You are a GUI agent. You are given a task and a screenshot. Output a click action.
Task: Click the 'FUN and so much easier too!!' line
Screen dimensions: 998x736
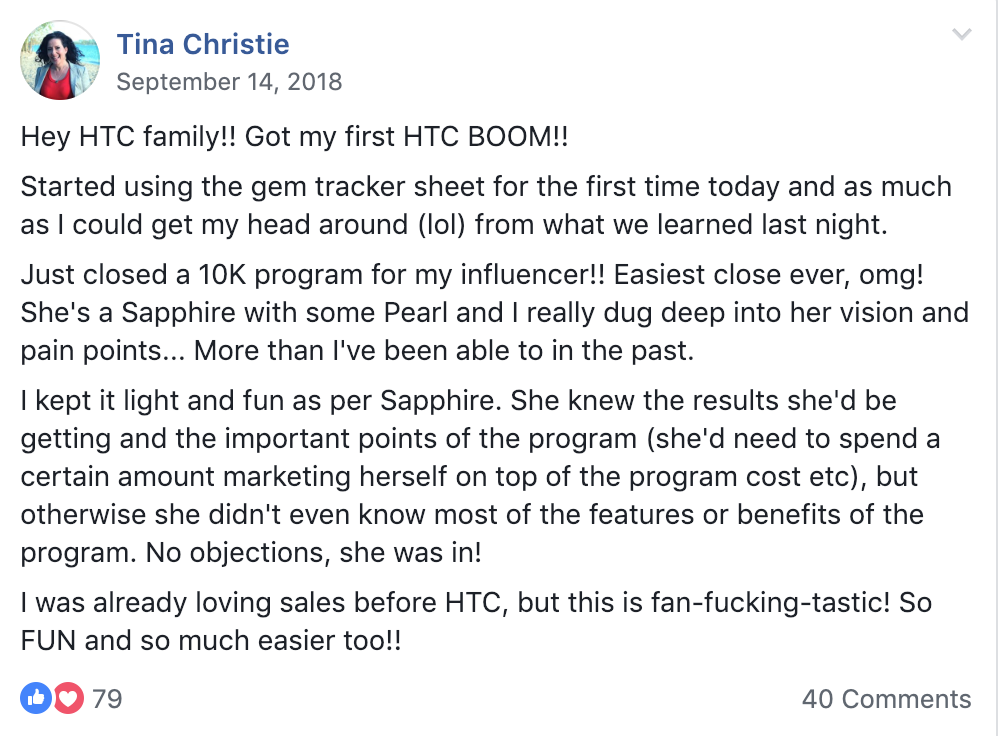211,640
